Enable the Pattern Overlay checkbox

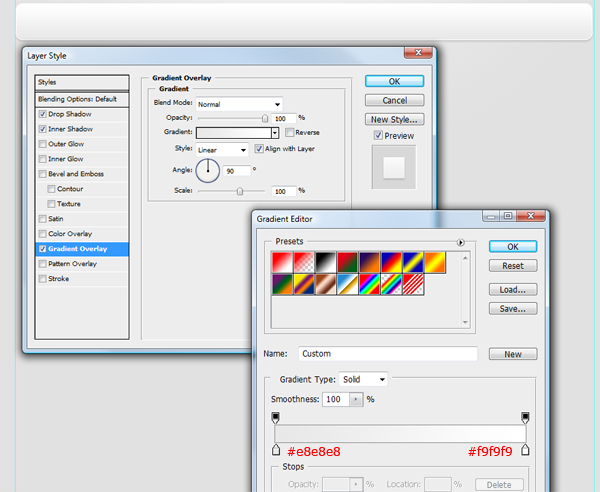point(43,264)
